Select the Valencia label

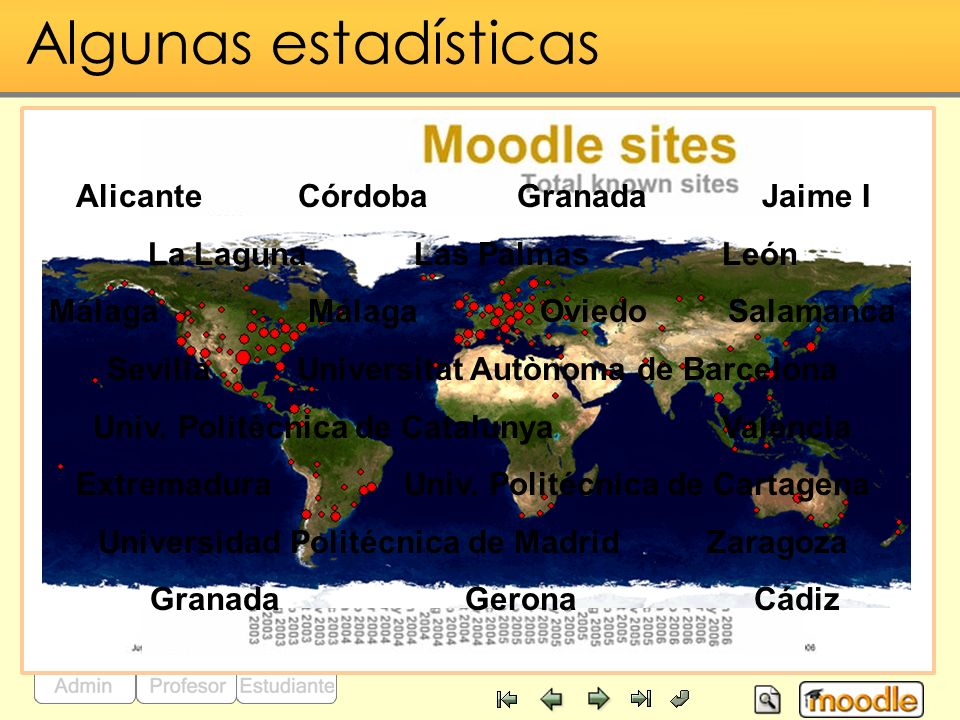(x=787, y=427)
